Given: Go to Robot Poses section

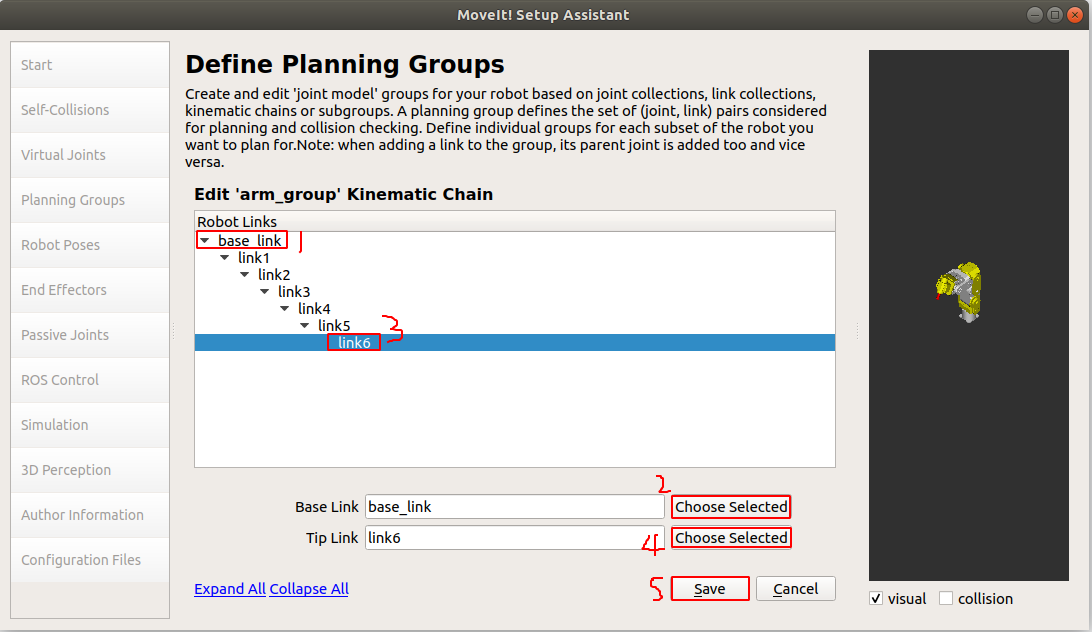Looking at the screenshot, I should (60, 245).
